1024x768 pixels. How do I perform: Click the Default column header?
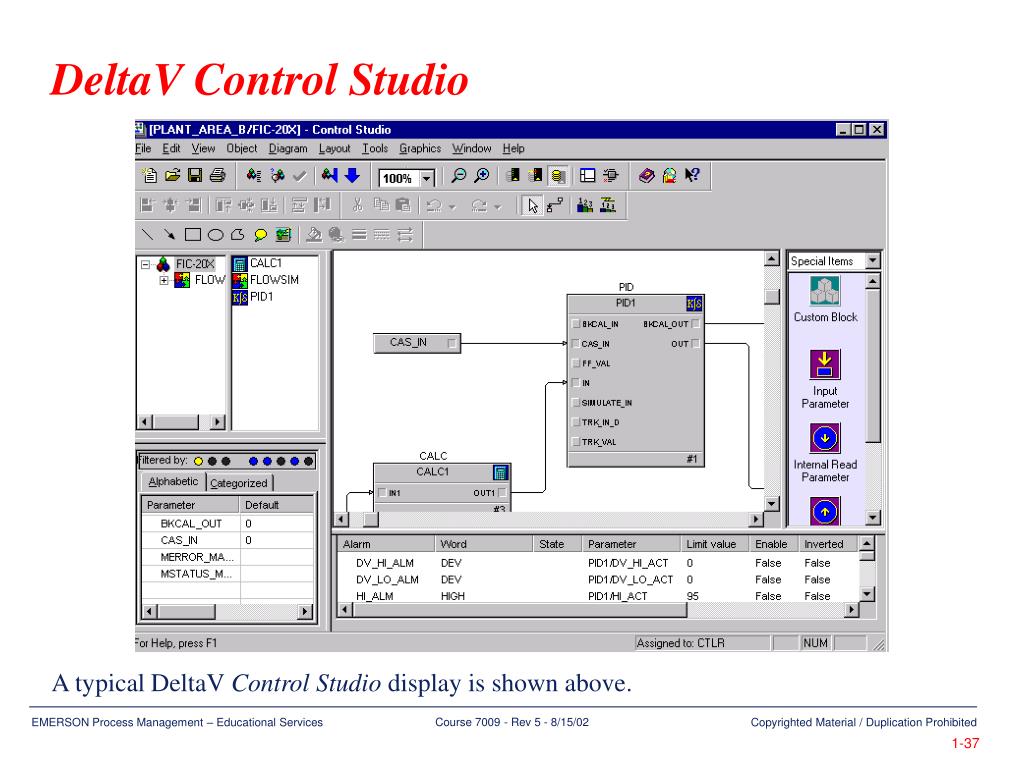[276, 505]
